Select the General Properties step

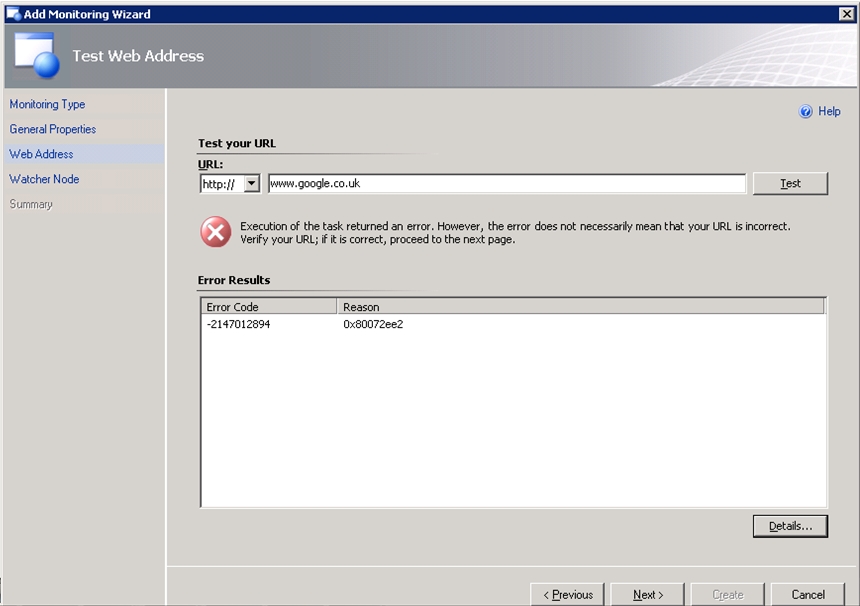[x=53, y=129]
